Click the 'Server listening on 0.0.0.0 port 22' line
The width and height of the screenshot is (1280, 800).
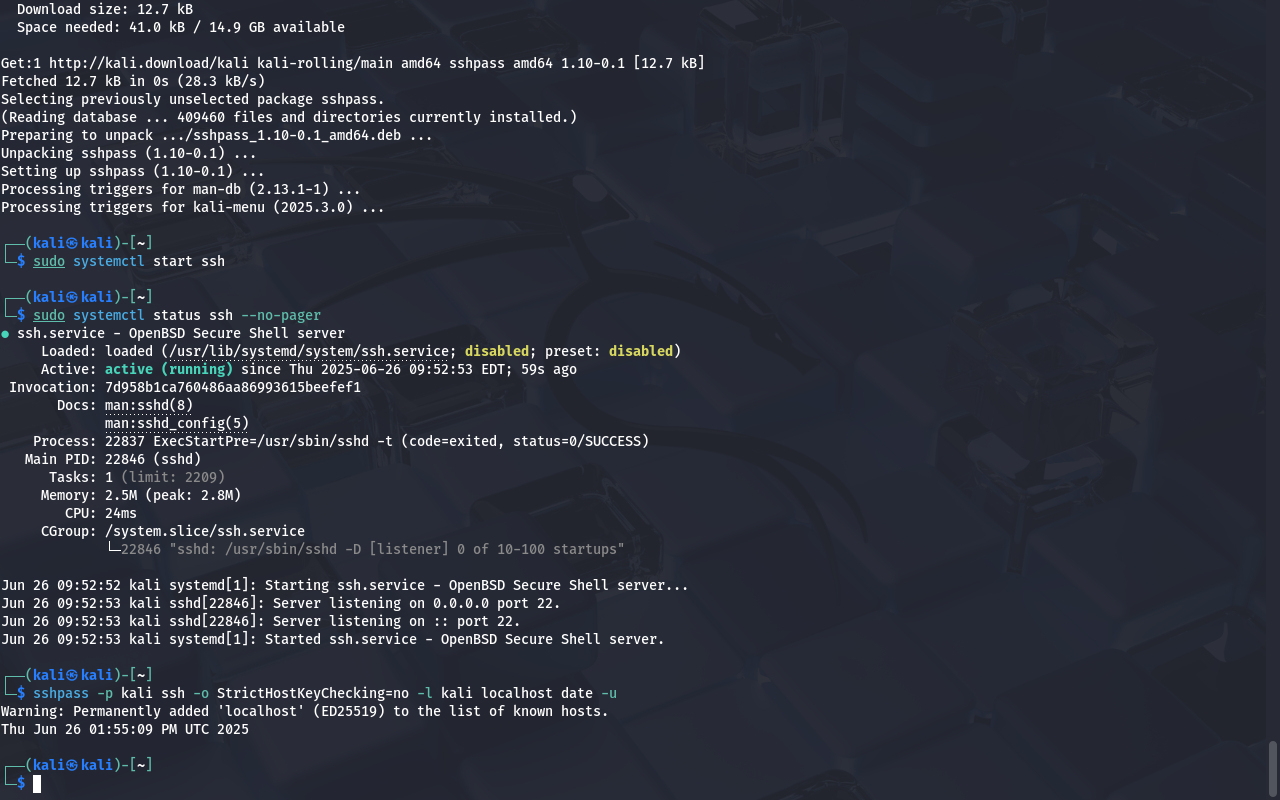pyautogui.click(x=281, y=603)
